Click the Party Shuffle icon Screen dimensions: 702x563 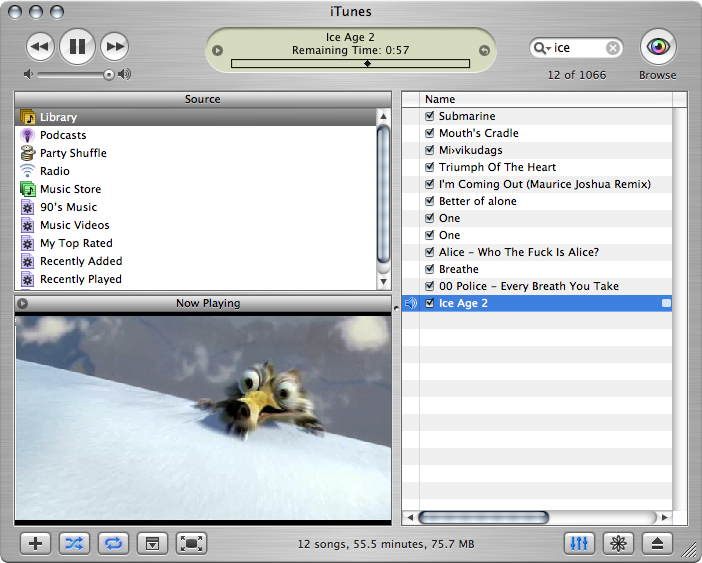point(28,153)
